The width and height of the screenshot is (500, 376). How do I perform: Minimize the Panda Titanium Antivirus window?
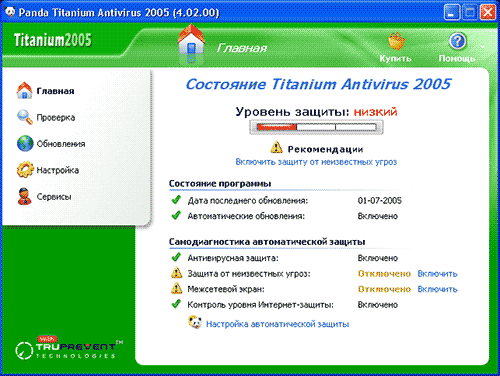(452, 13)
